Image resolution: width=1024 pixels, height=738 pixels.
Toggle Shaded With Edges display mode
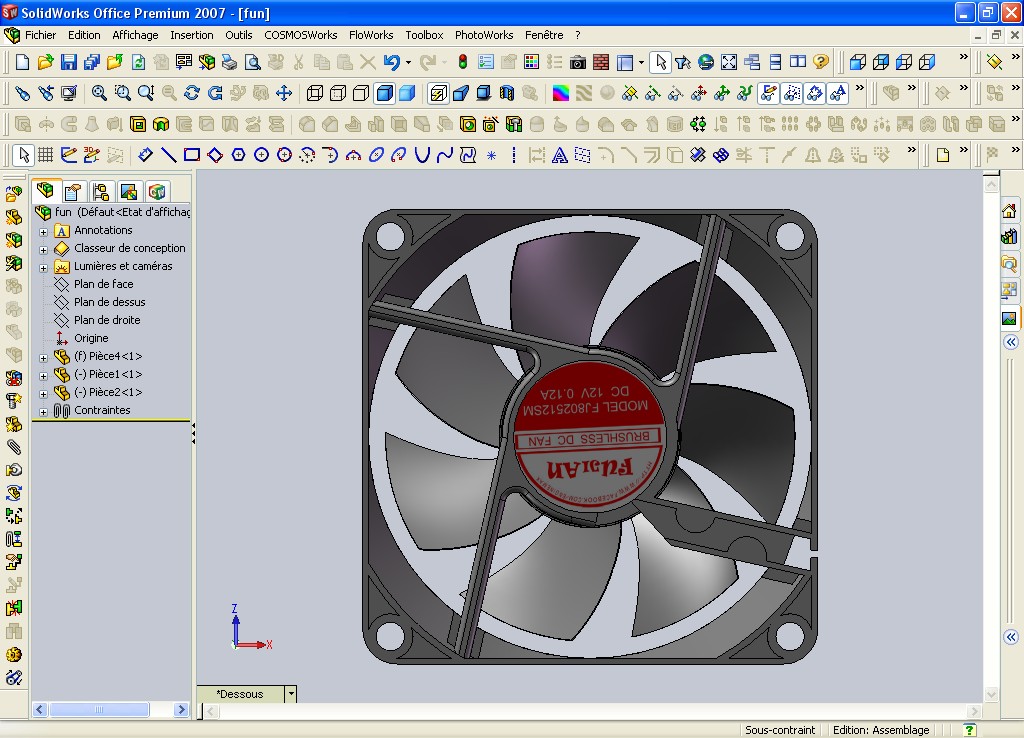click(x=384, y=93)
